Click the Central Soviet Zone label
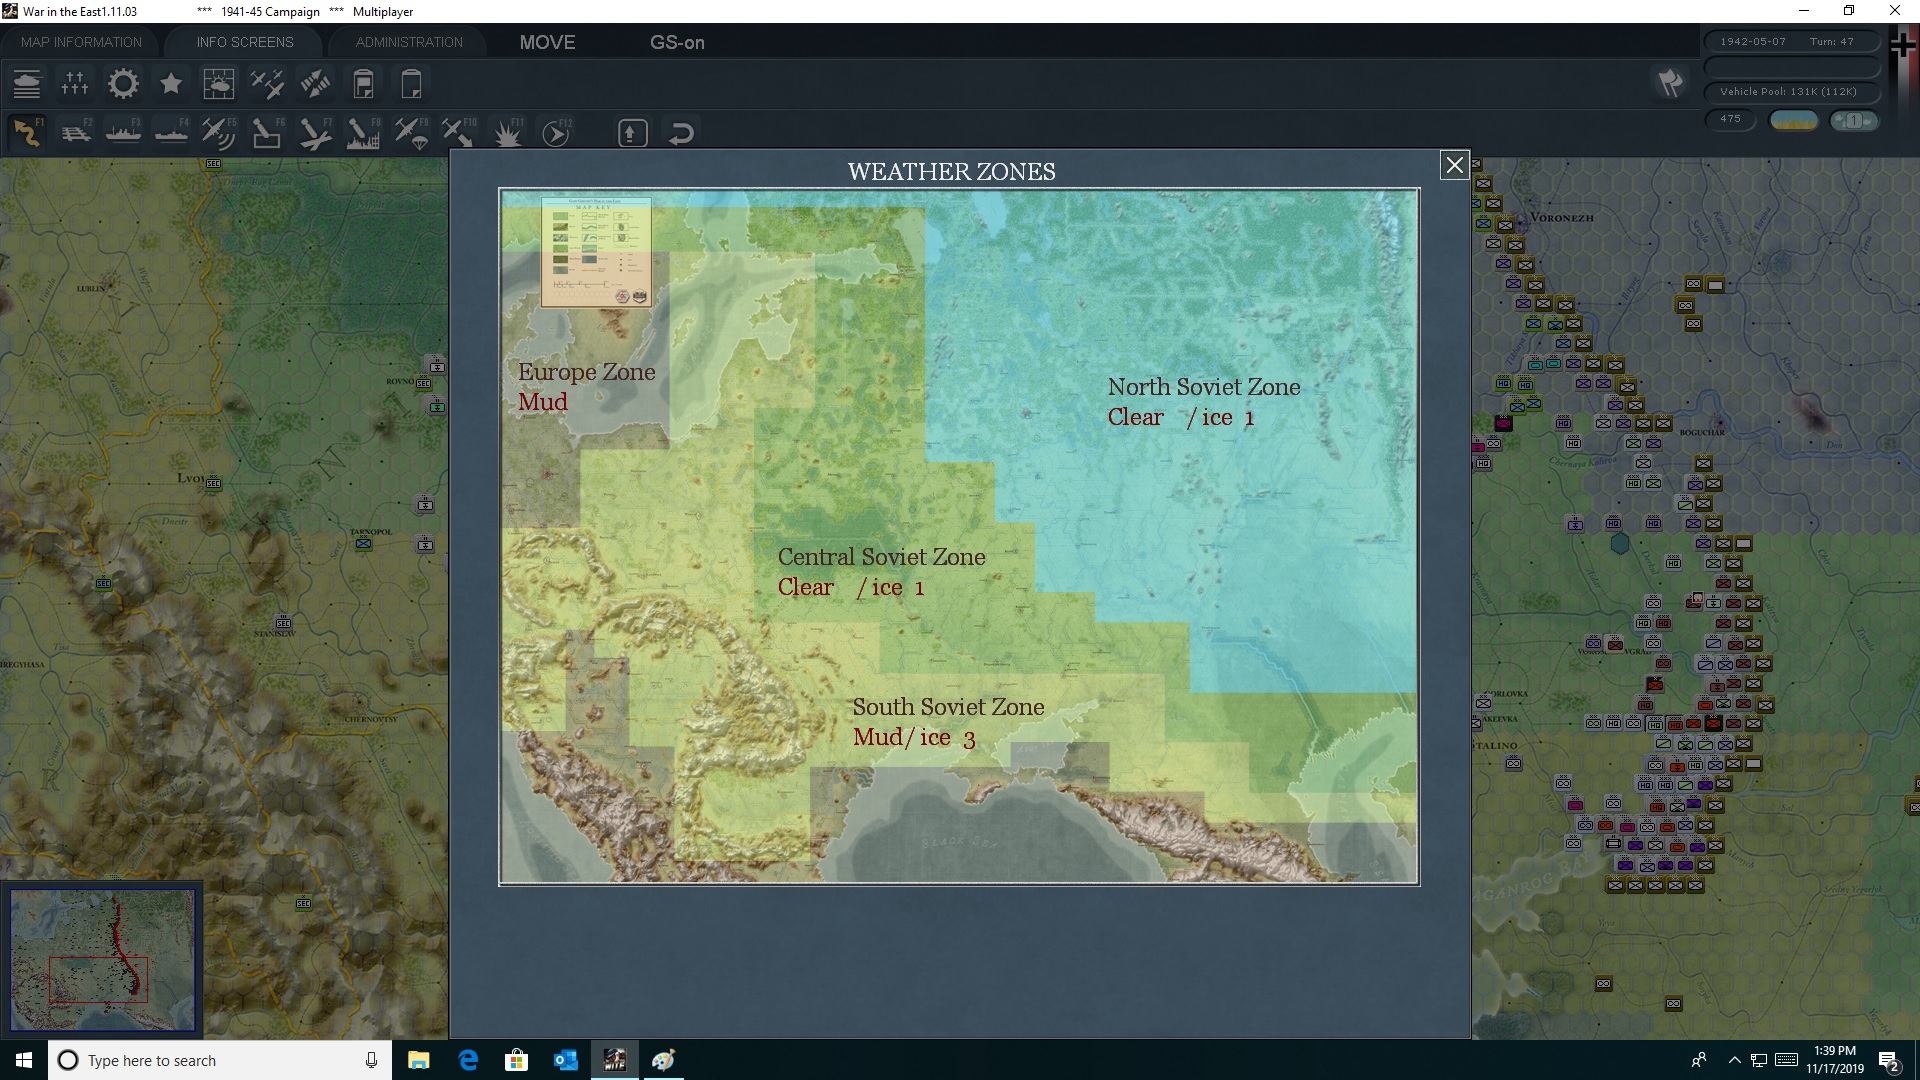This screenshot has height=1080, width=1920. (x=881, y=557)
